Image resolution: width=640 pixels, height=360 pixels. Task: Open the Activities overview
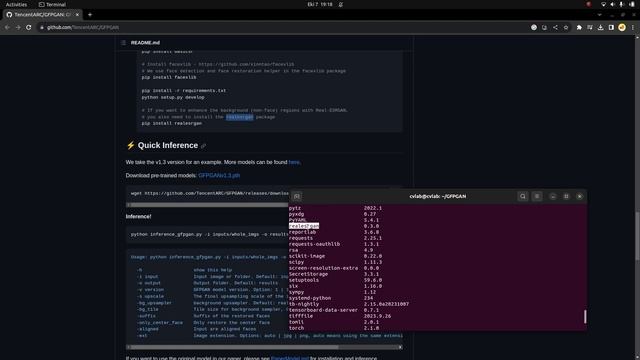point(16,4)
